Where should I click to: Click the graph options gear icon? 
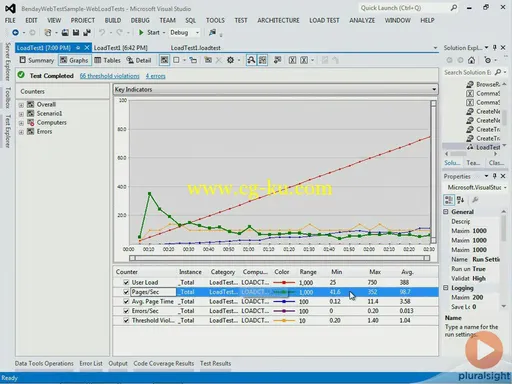coord(230,60)
